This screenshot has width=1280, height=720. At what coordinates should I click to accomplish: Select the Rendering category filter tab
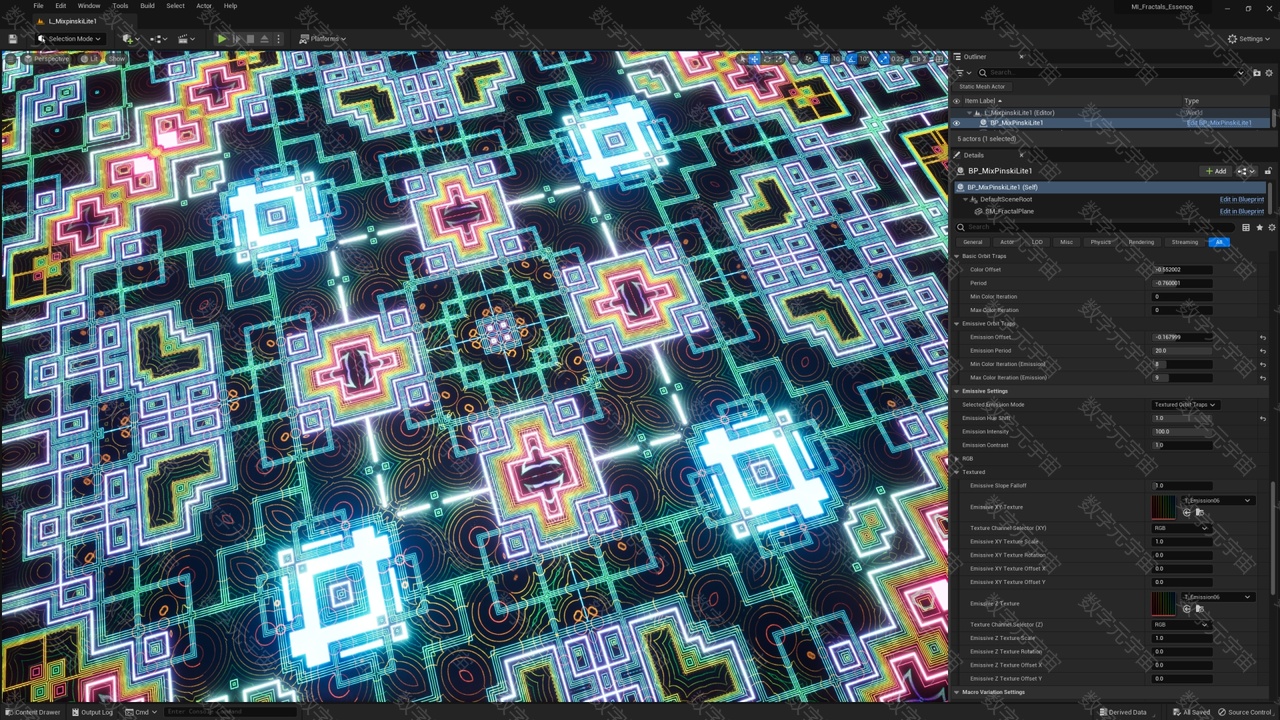[1141, 242]
